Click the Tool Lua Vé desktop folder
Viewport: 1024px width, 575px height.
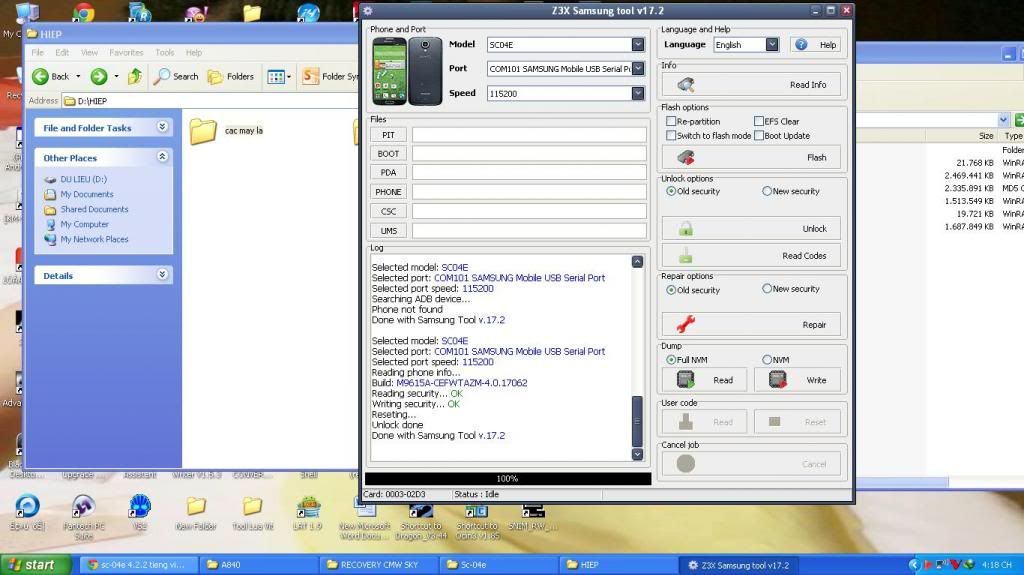252,506
